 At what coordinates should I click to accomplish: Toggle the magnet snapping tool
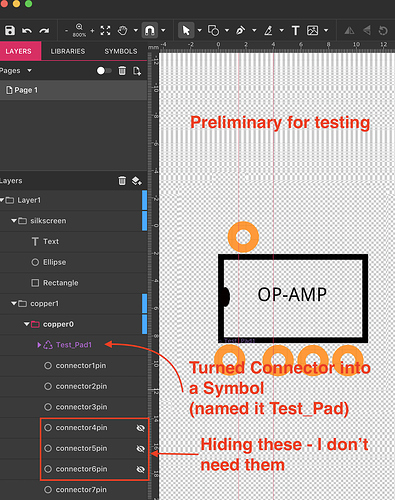click(x=150, y=31)
